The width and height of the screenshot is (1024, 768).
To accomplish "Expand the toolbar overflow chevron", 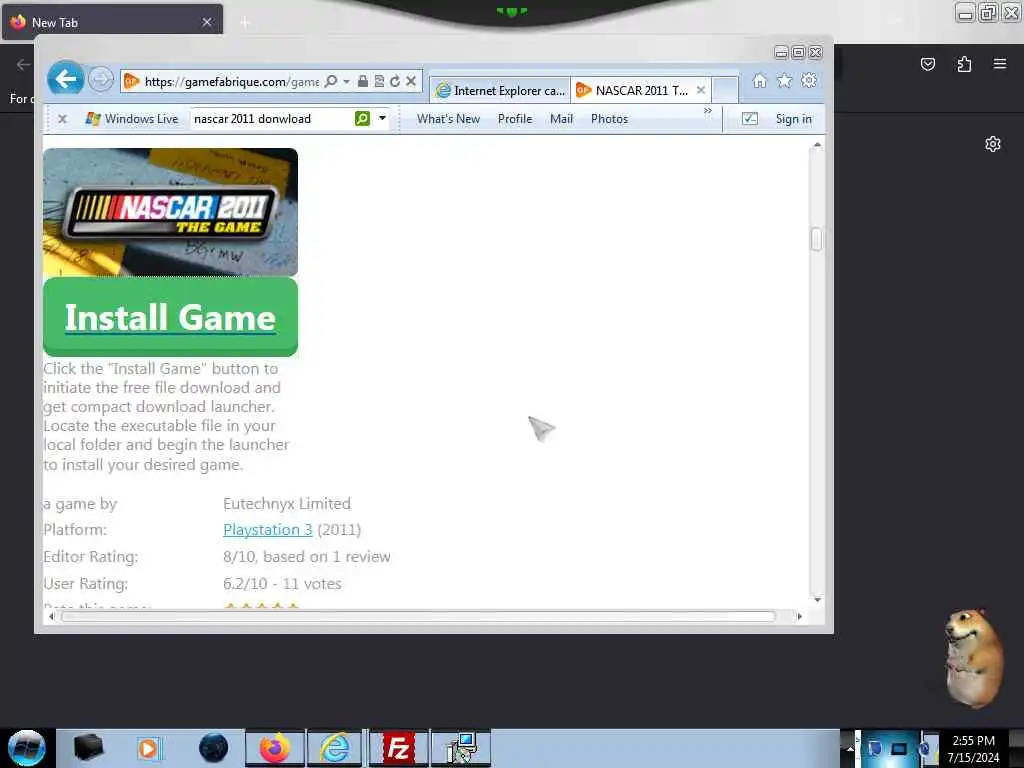I will coord(707,111).
